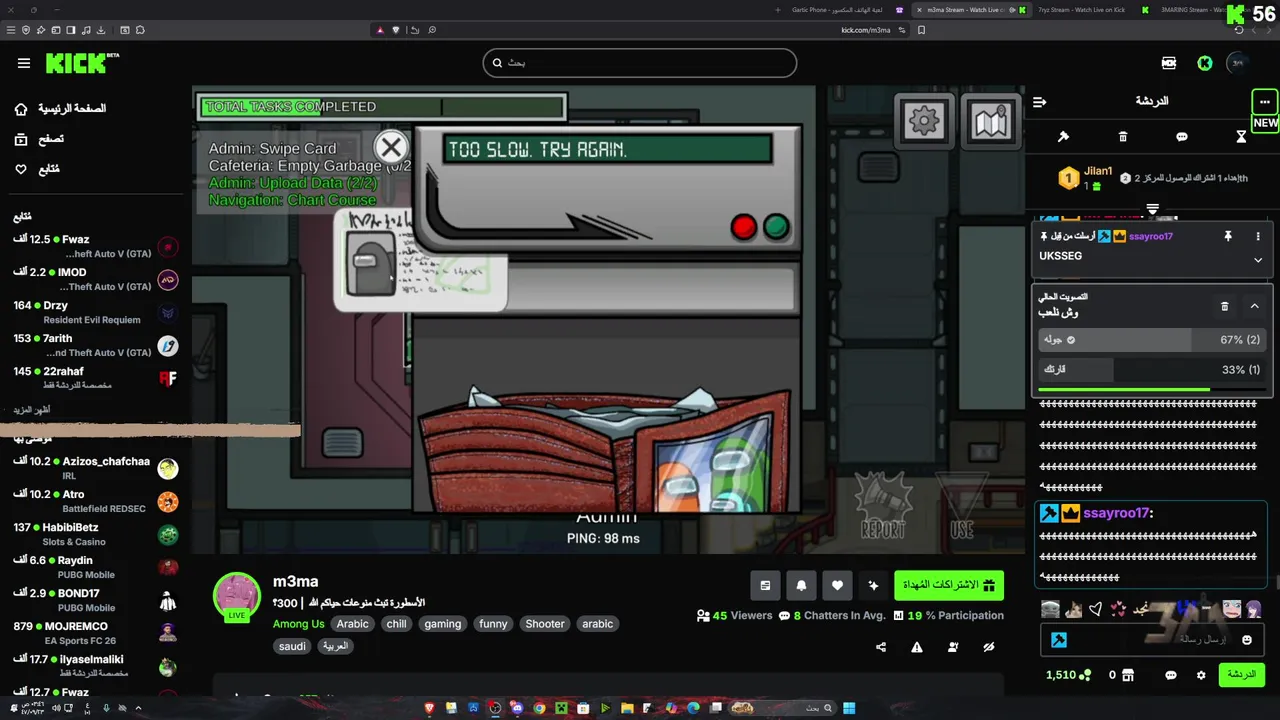Screen dimensions: 1280x720
Task: Expand the pinned UKSSEG message chevron
Action: point(1258,260)
